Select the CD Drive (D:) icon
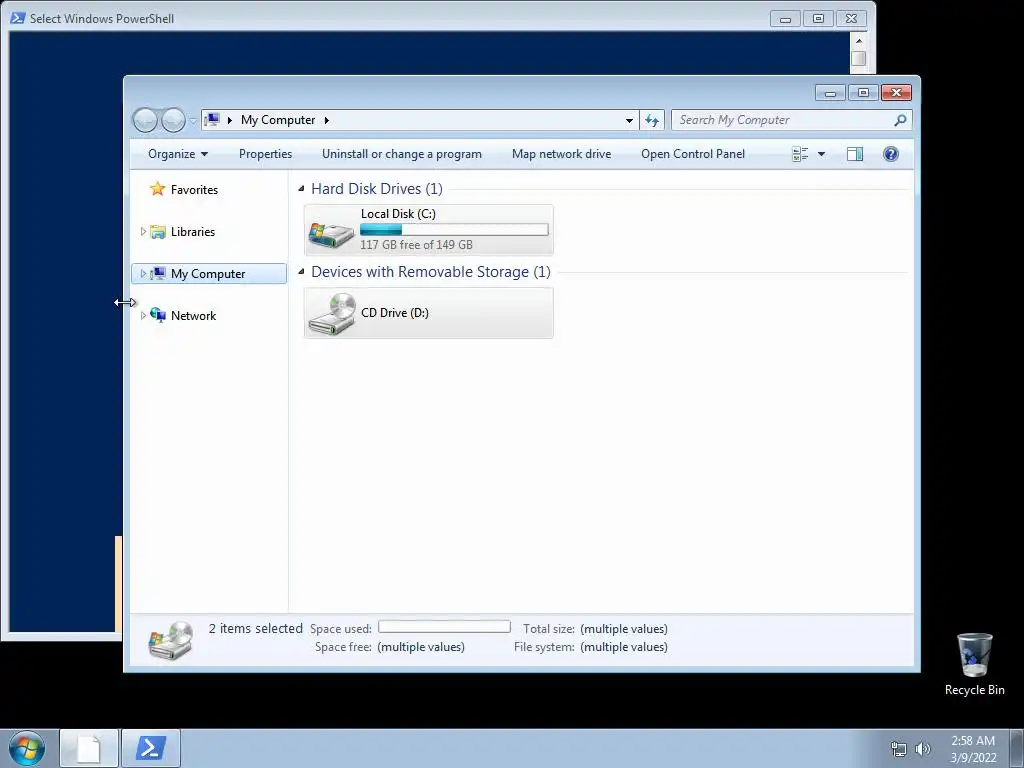 [x=332, y=313]
